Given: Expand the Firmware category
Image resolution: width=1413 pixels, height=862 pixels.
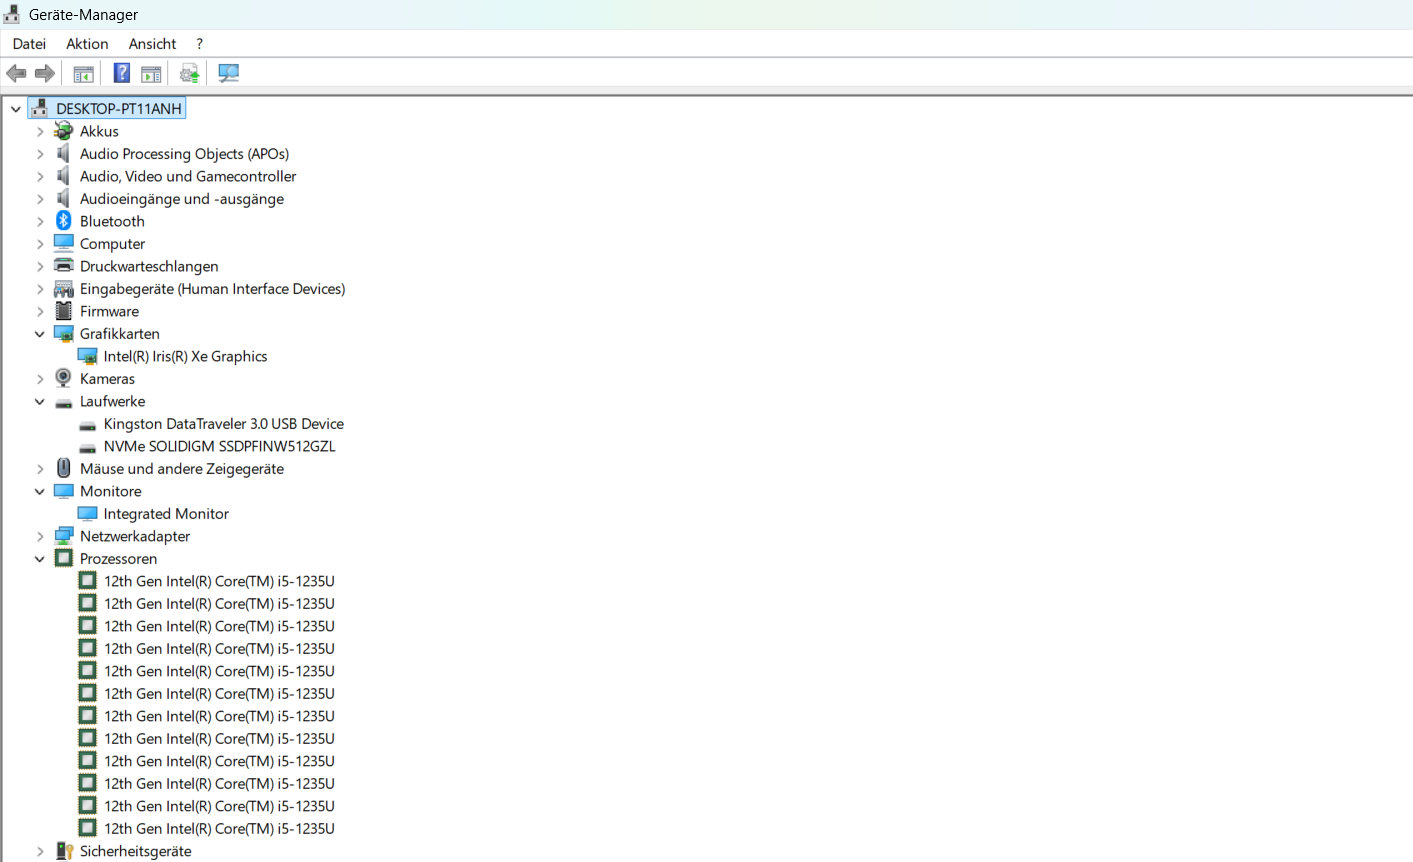Looking at the screenshot, I should tap(40, 311).
